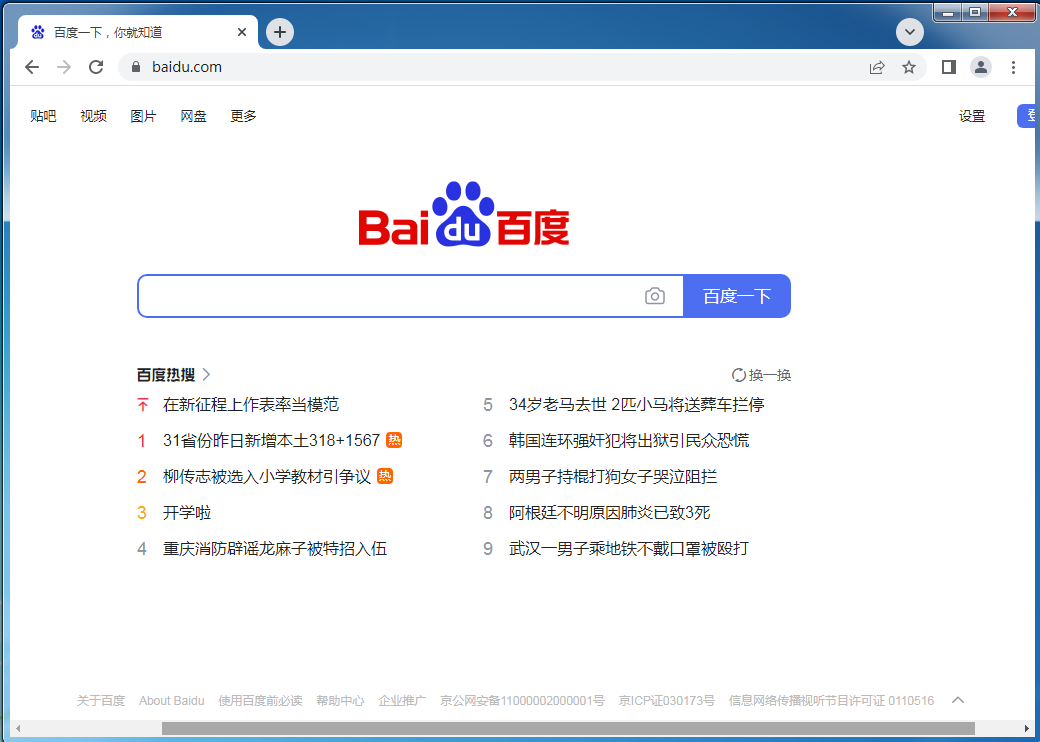
Task: Click the 热 badge beside 31省份
Action: (x=394, y=440)
